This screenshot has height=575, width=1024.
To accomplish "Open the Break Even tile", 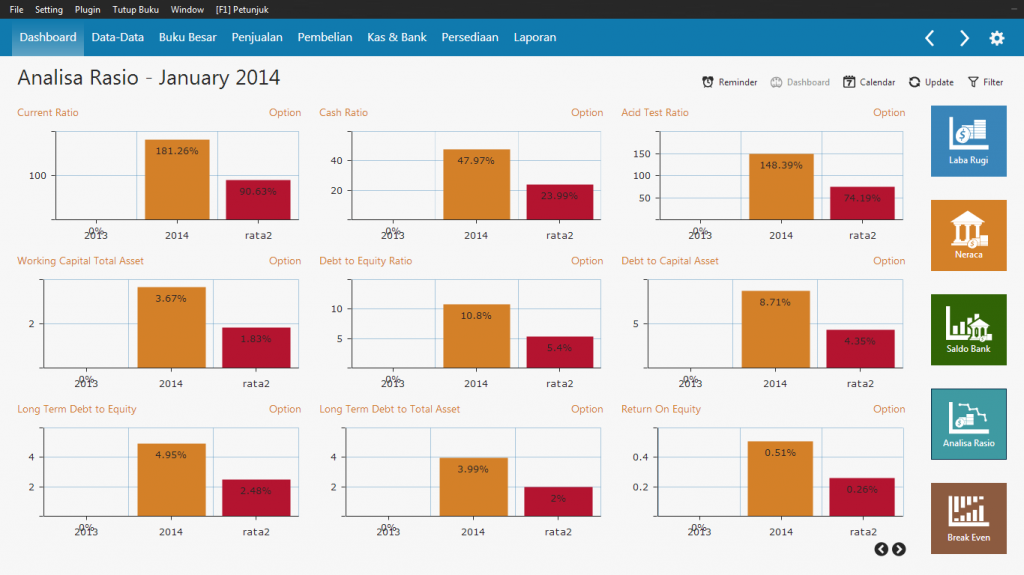I will point(968,518).
